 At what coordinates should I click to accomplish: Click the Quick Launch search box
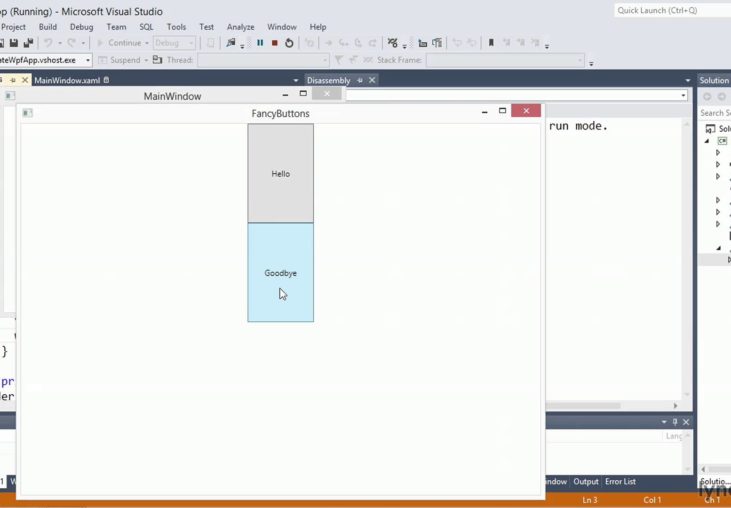click(668, 10)
